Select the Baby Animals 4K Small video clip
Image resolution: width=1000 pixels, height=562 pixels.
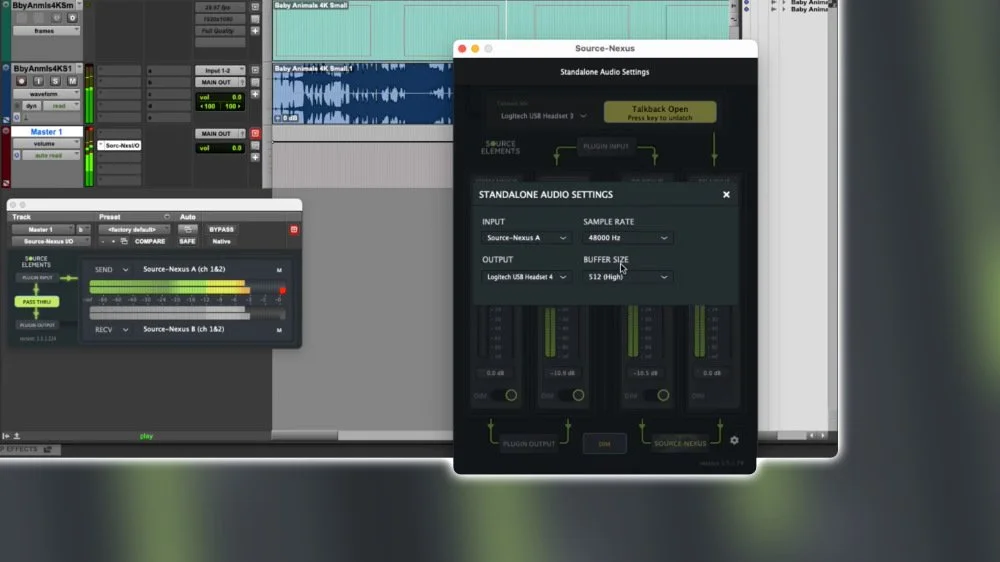(501, 30)
